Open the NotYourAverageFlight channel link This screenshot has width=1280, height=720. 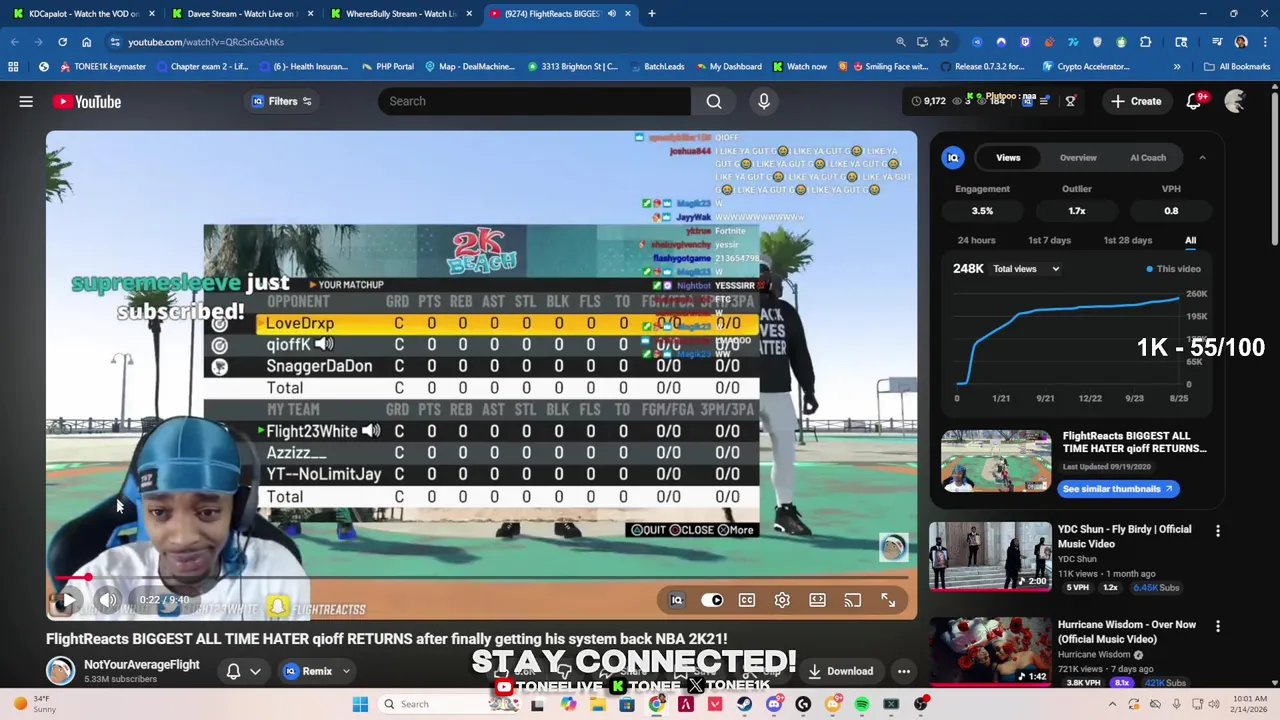tap(142, 665)
